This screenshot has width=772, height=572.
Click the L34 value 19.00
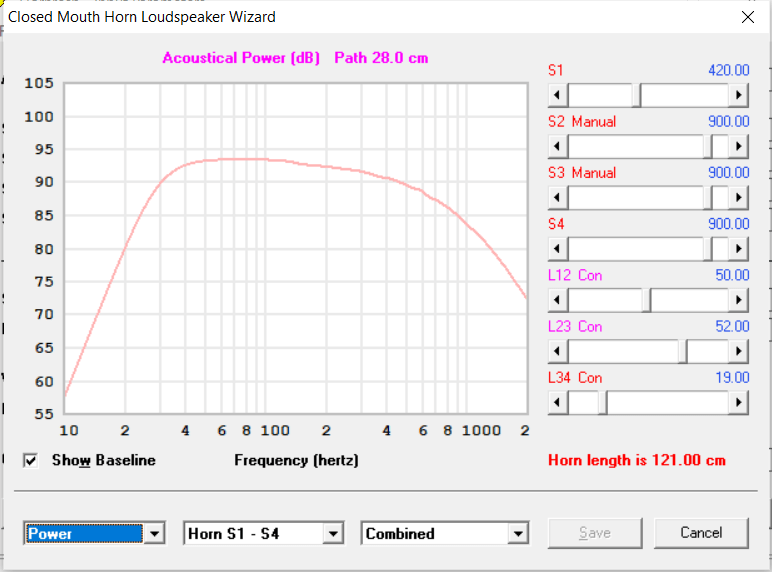732,378
